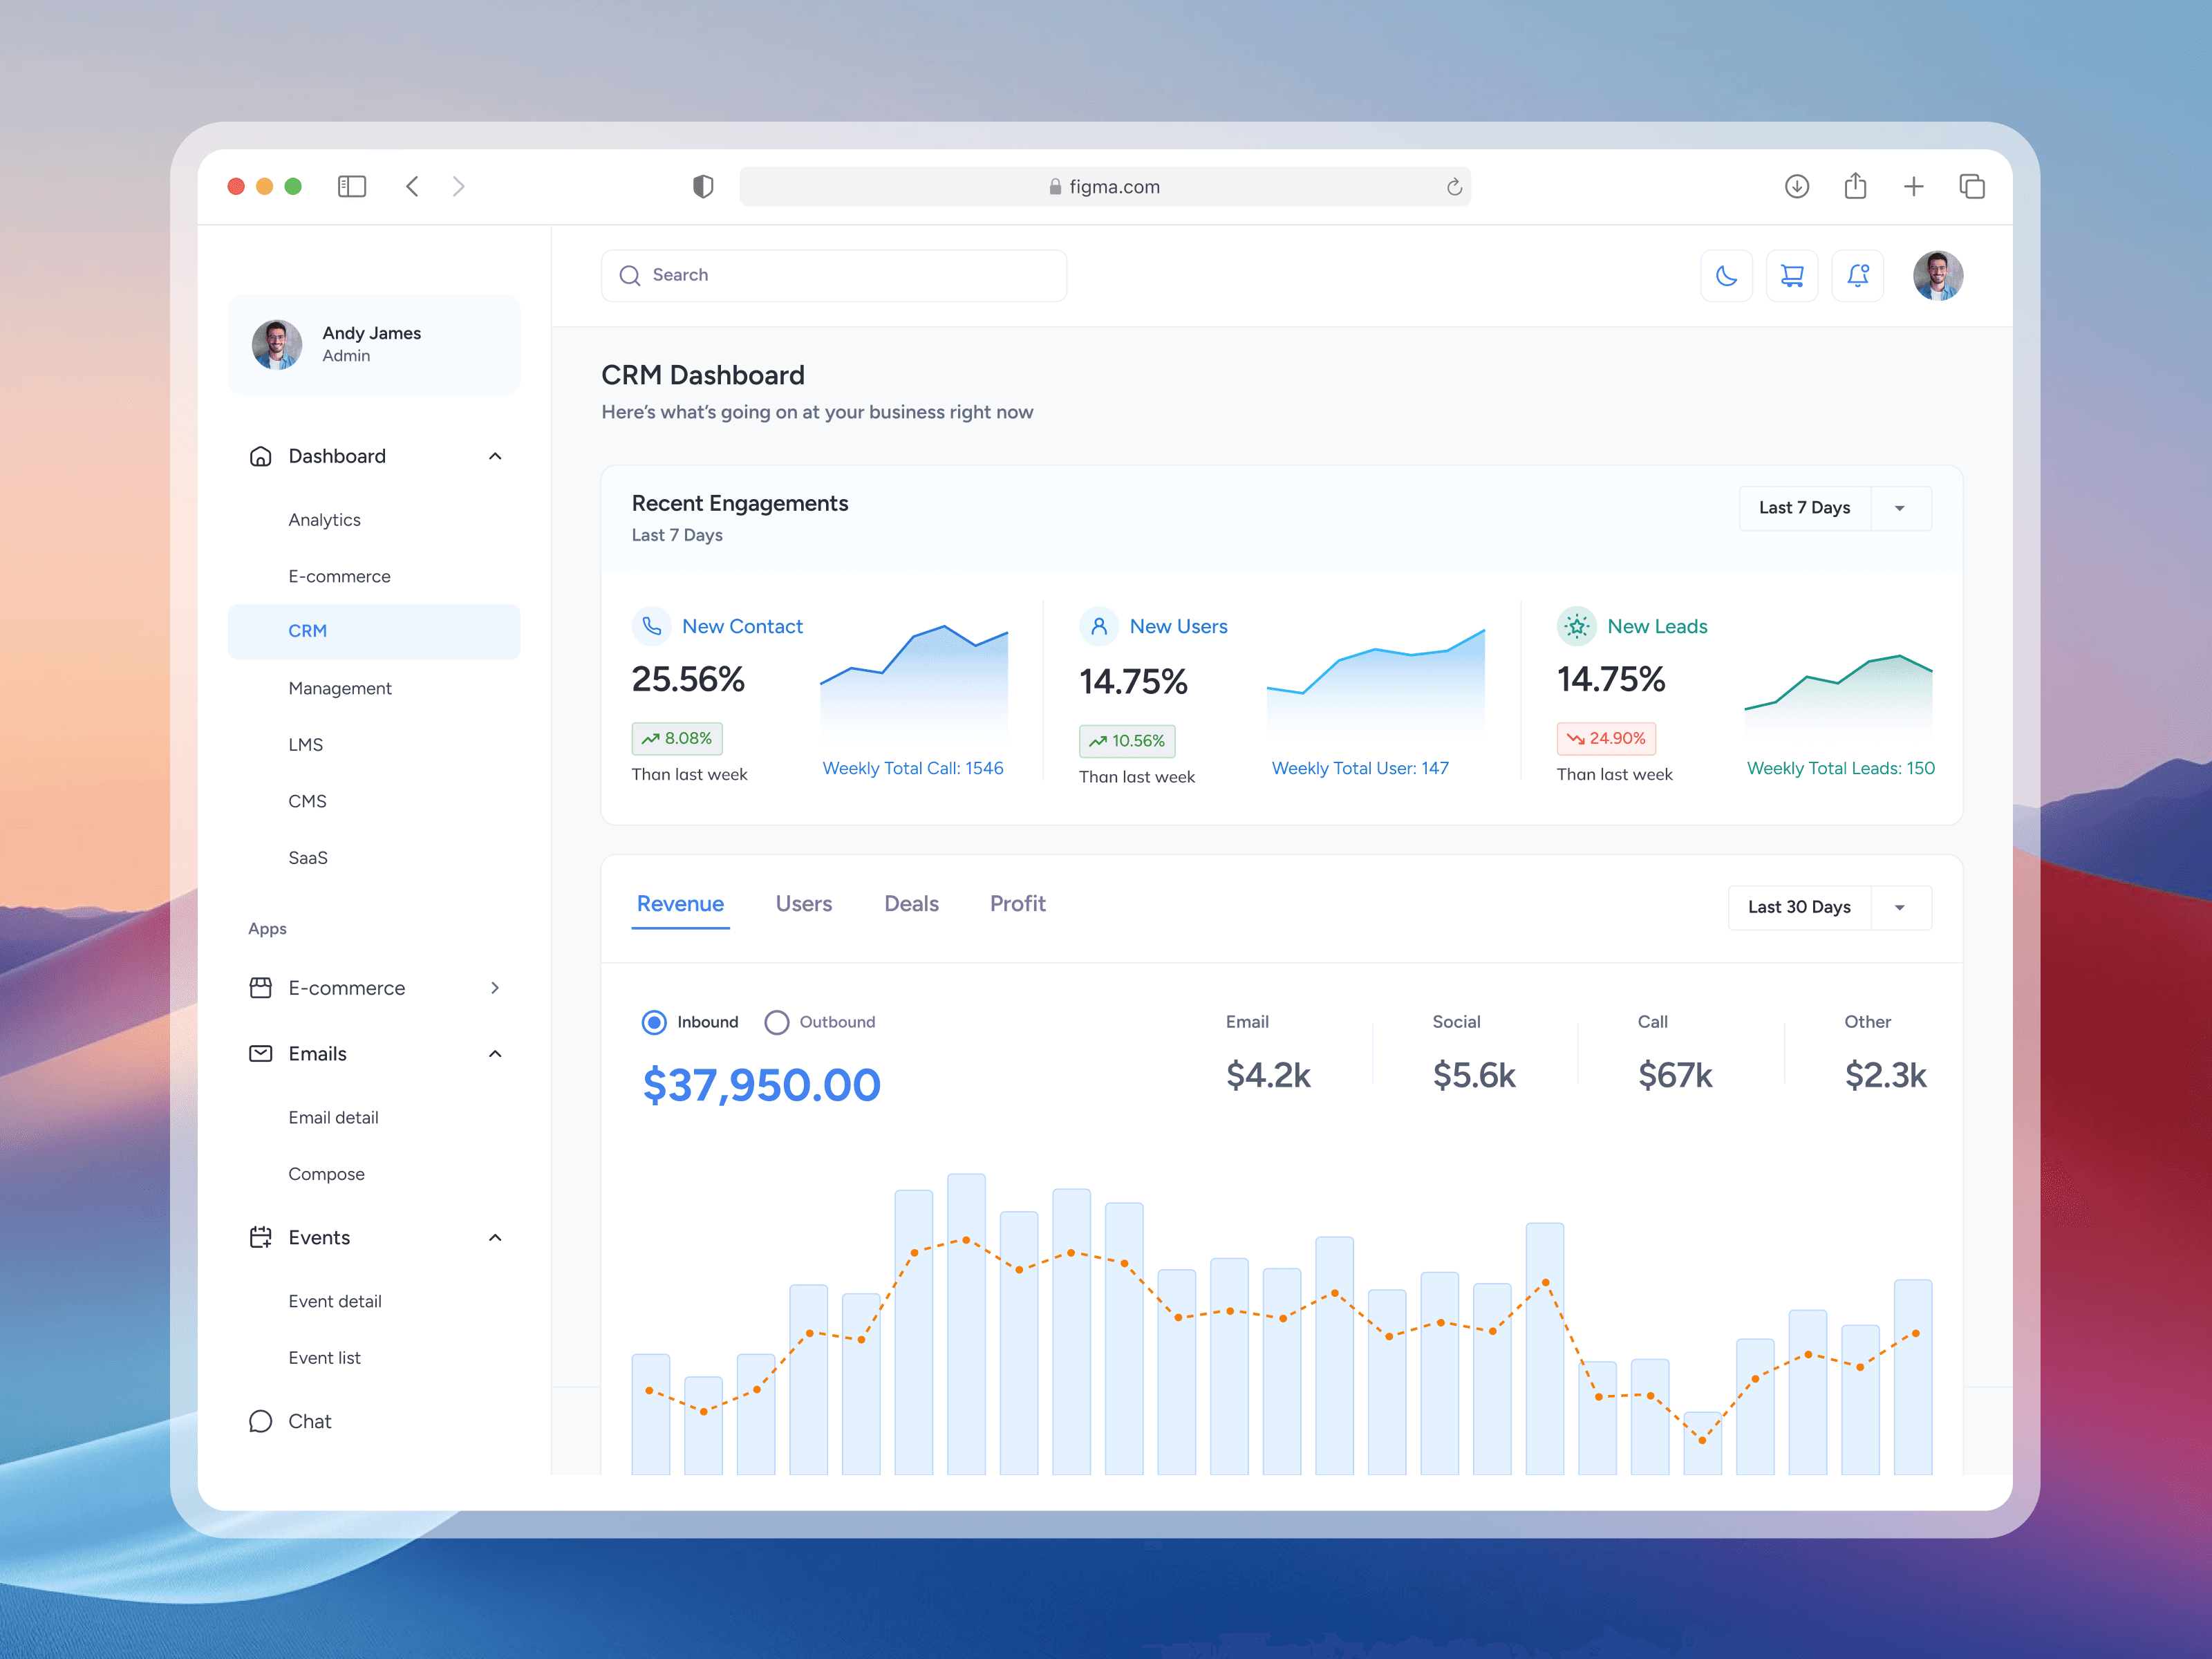The height and width of the screenshot is (1659, 2212).
Task: Expand the E-commerce apps submenu
Action: tap(495, 988)
